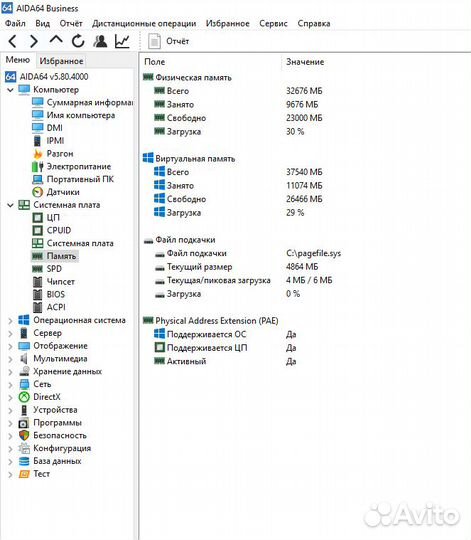Collapse the Компьютер tree node
This screenshot has width=471, height=540.
pos(10,90)
